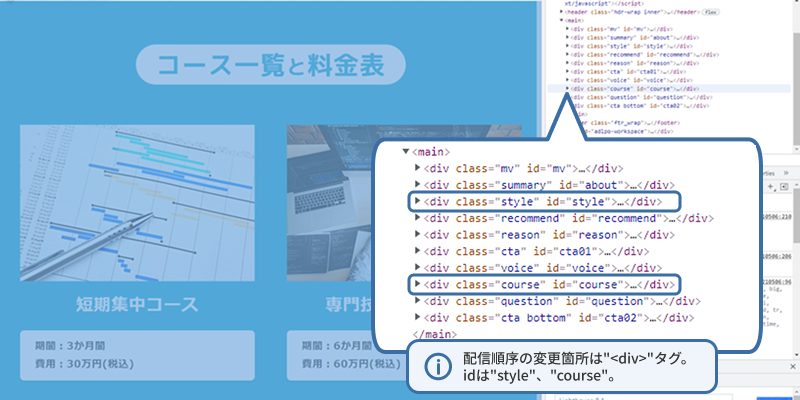Show more Styles sidebar tabs with the chevron
800x400 pixels.
coord(786,173)
